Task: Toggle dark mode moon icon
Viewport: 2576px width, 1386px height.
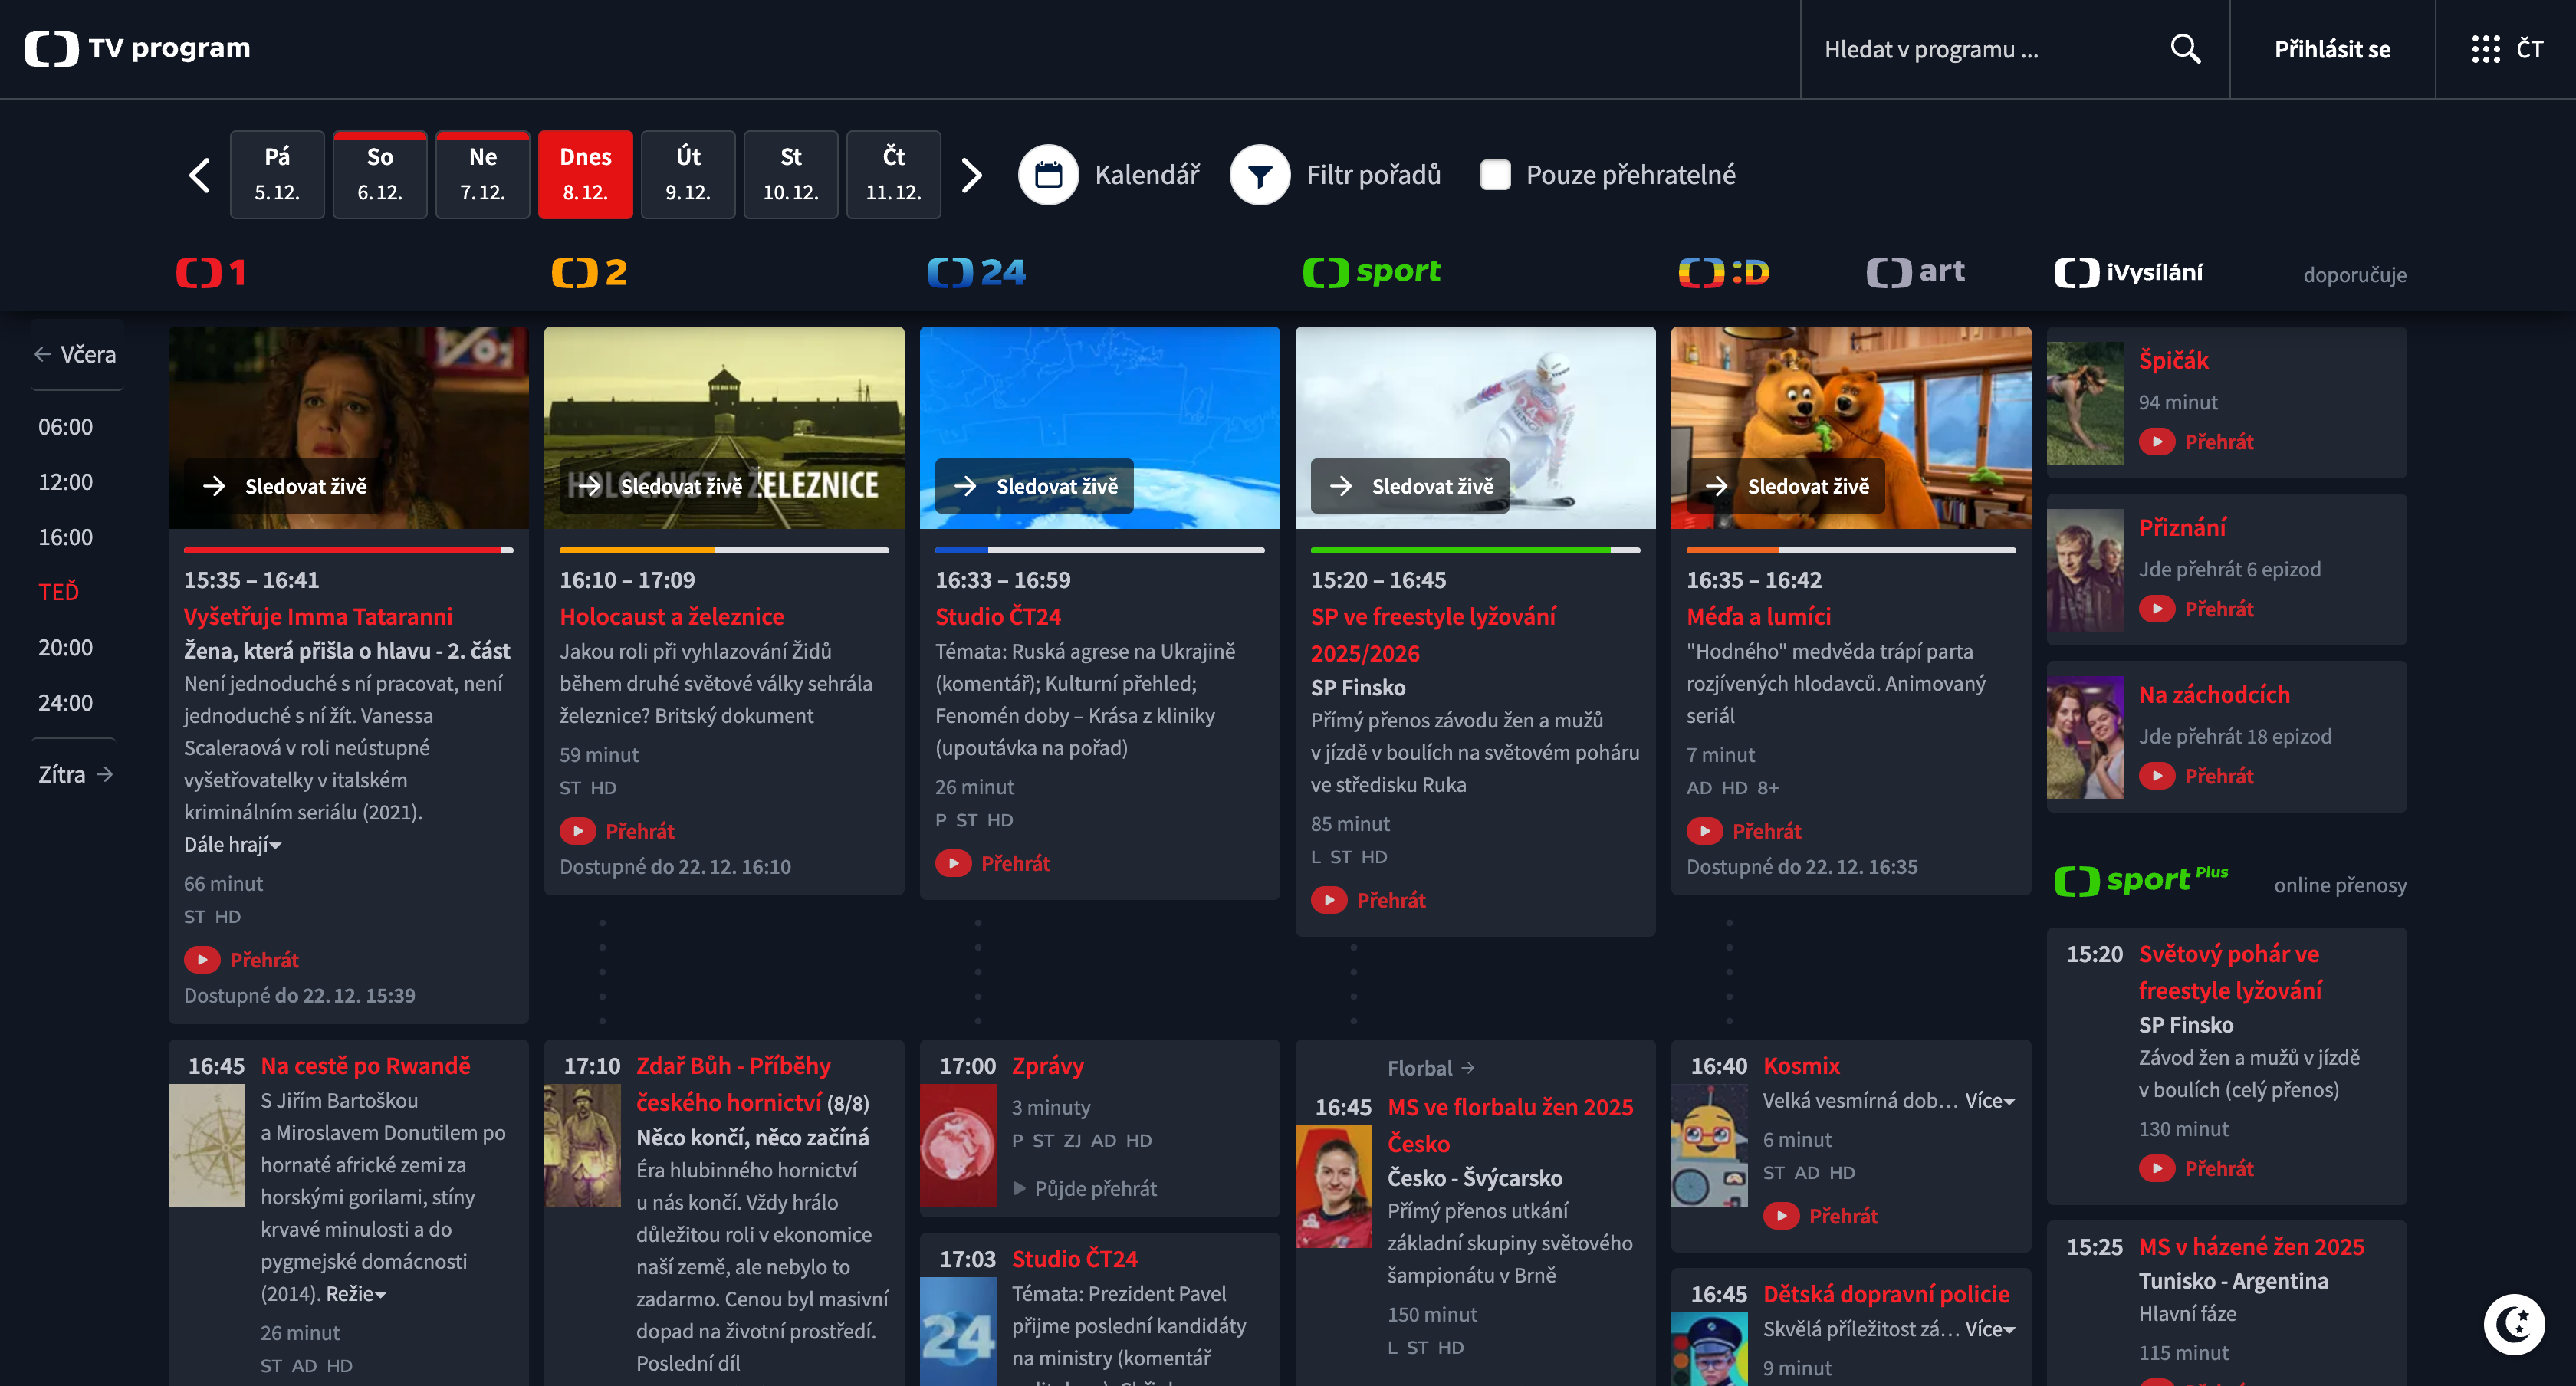Action: (x=2513, y=1324)
